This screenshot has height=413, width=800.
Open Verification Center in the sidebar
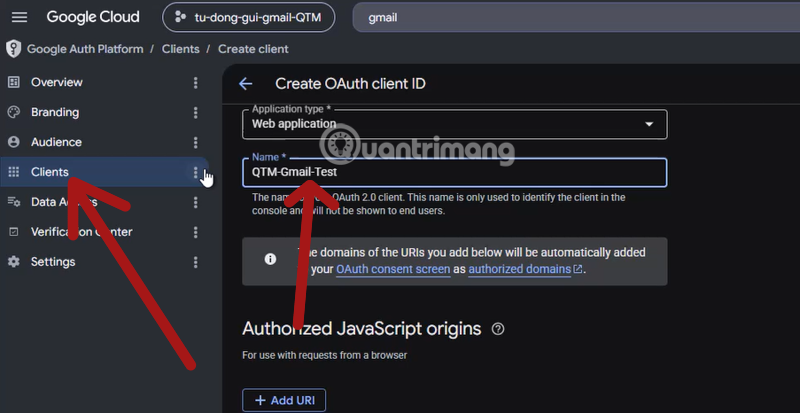[x=104, y=232]
